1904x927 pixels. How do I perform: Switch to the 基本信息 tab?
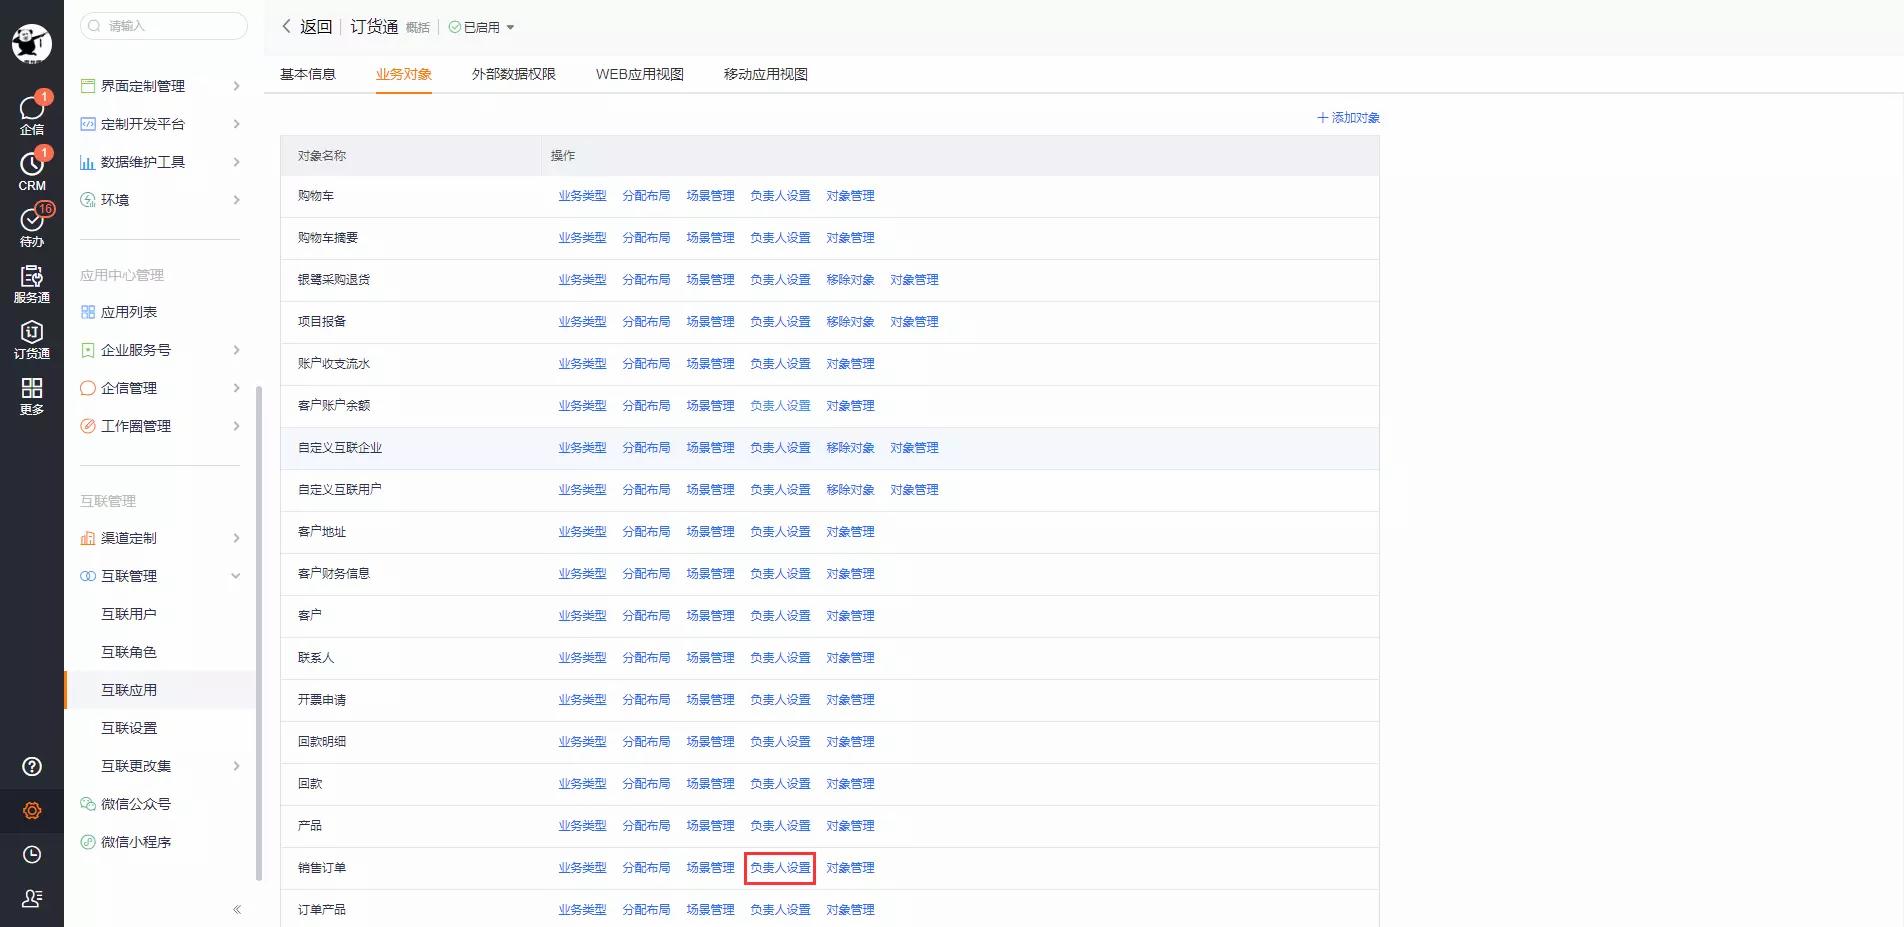(x=308, y=74)
